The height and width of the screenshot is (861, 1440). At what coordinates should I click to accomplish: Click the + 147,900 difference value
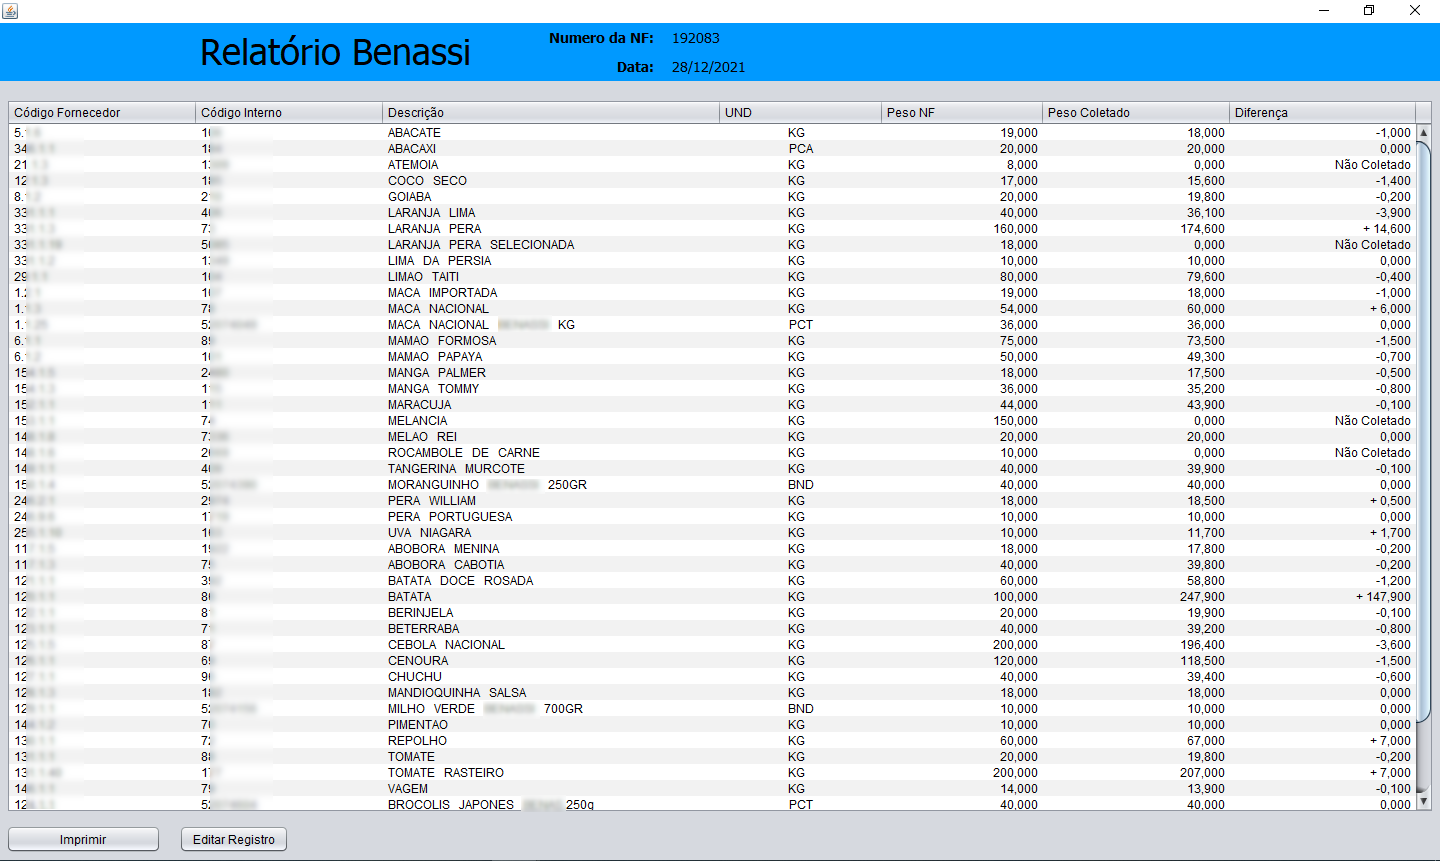[x=1383, y=597]
